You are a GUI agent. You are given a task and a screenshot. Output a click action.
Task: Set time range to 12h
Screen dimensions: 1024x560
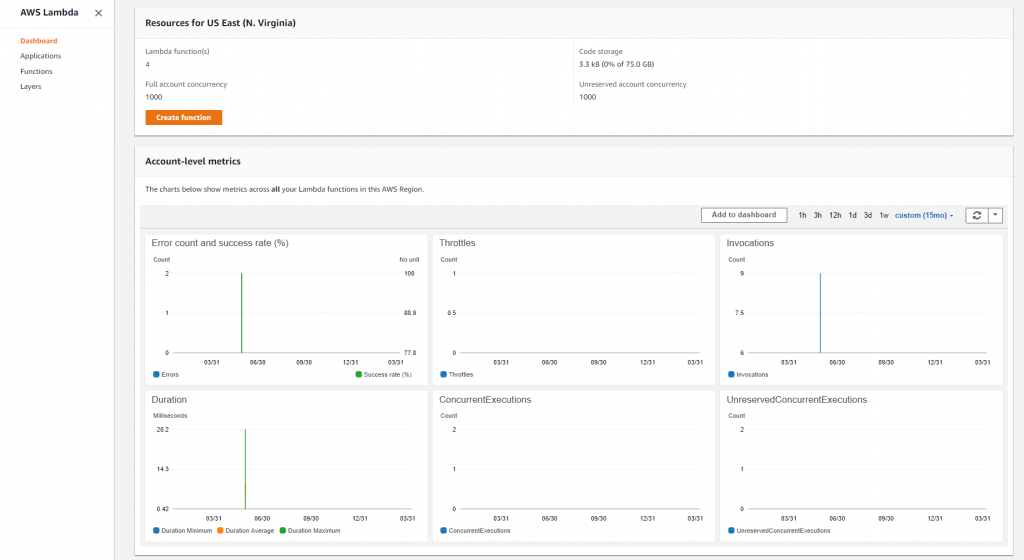835,215
